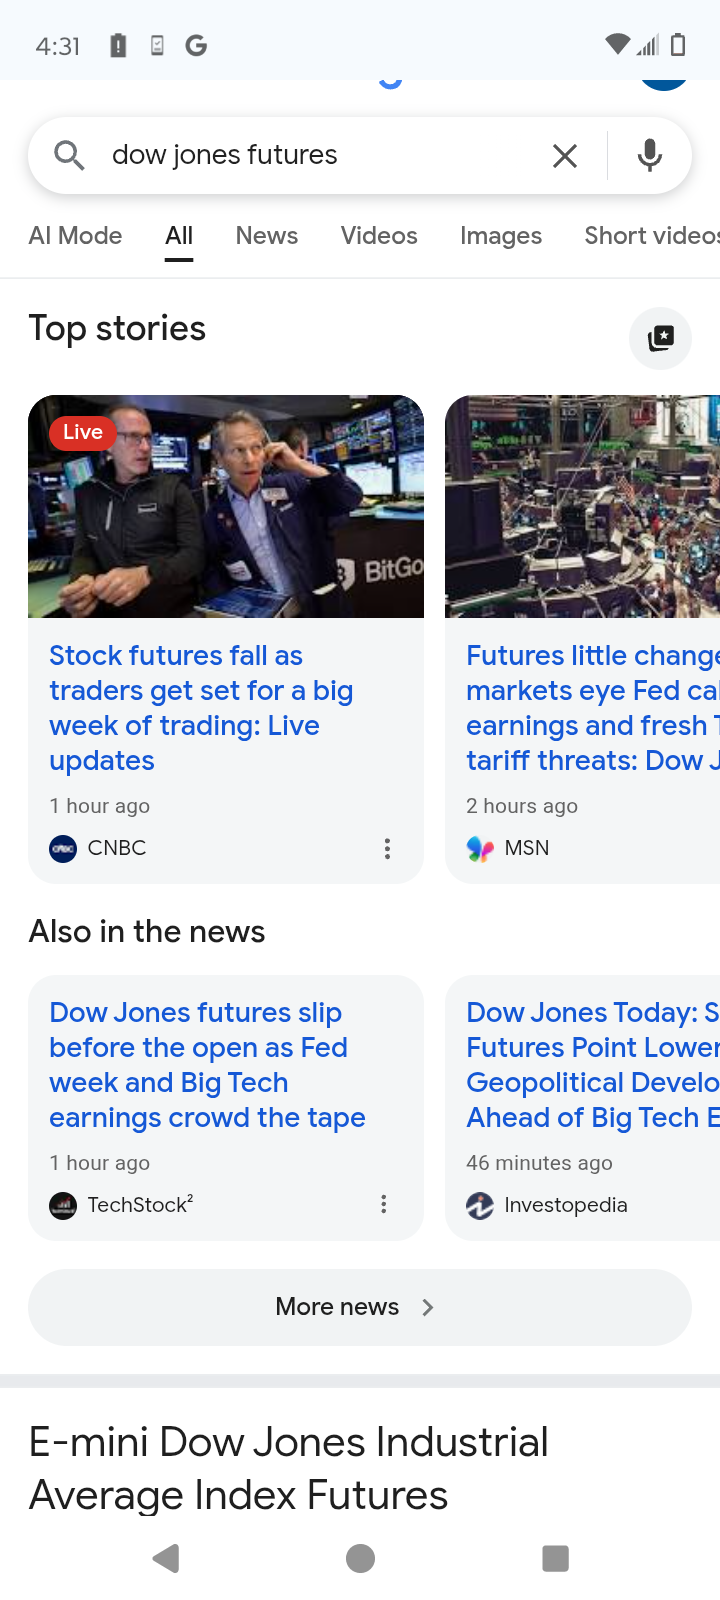Open the Investopedia Dow Jones Today story
The height and width of the screenshot is (1600, 720).
tap(592, 1065)
